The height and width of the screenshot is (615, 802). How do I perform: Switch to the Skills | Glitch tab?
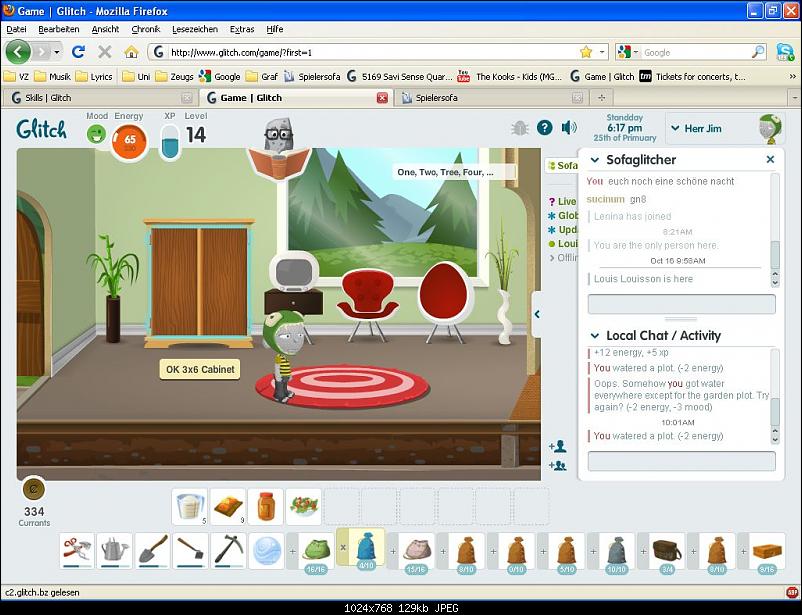coord(97,98)
